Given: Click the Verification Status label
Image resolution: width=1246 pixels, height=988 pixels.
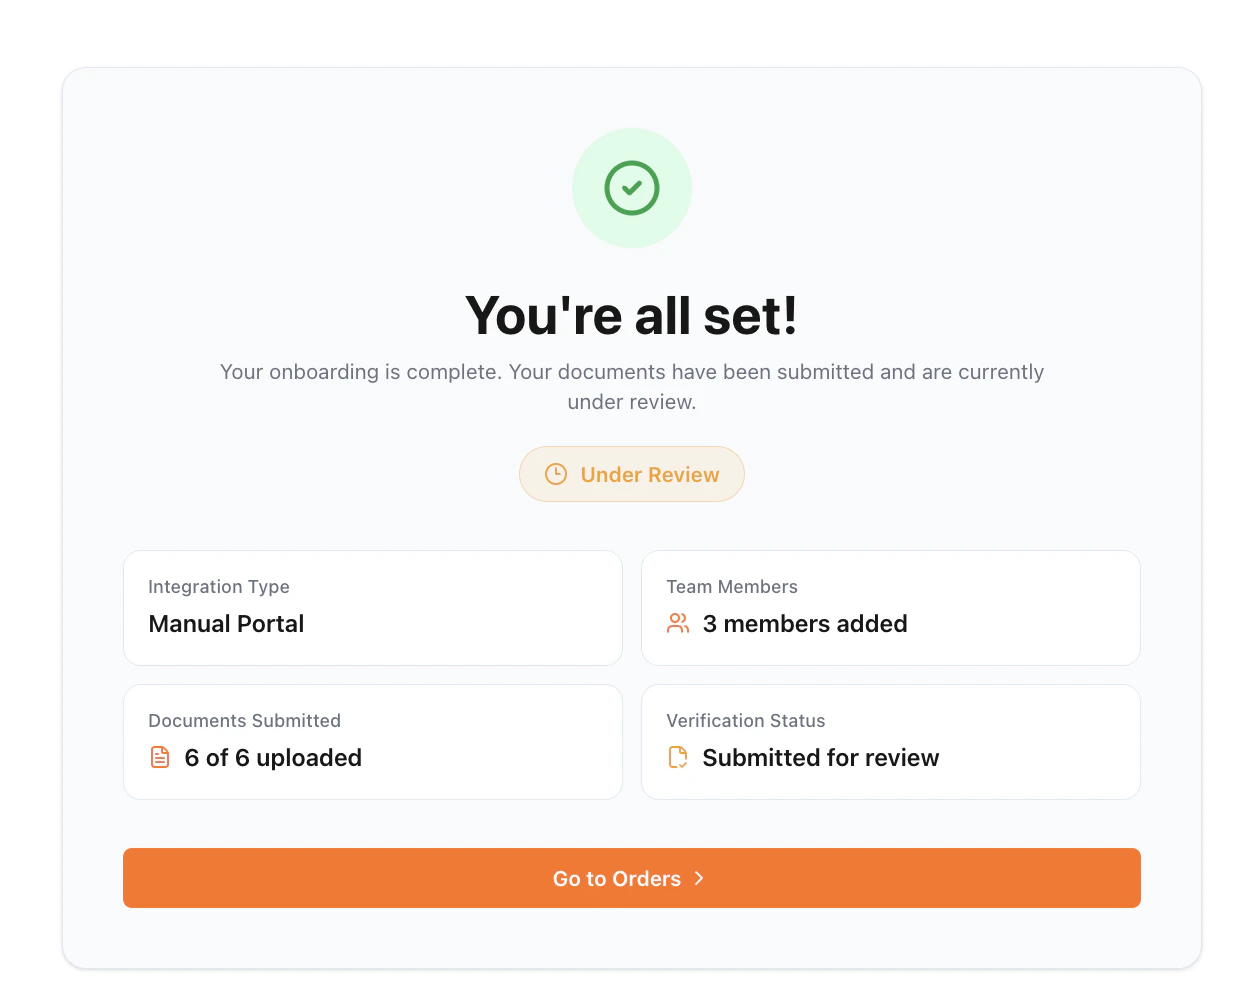Looking at the screenshot, I should click(x=746, y=721).
